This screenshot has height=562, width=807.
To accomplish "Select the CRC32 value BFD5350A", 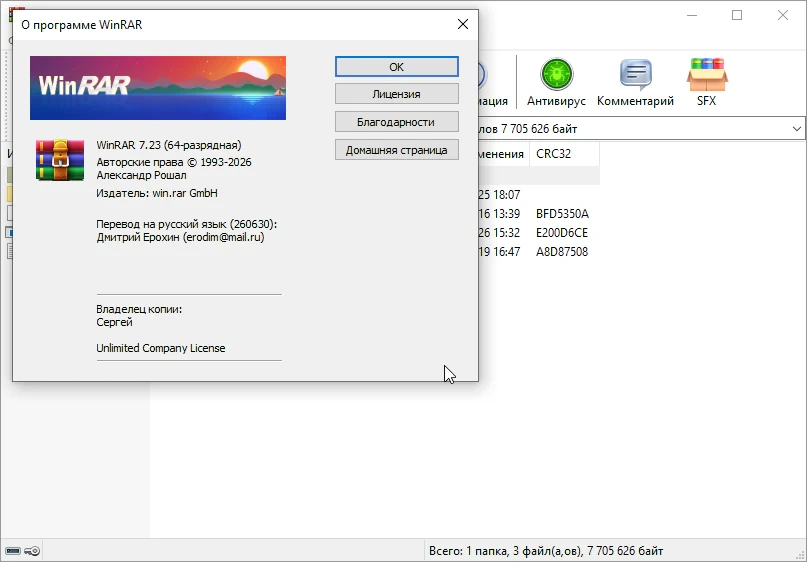I will 562,214.
